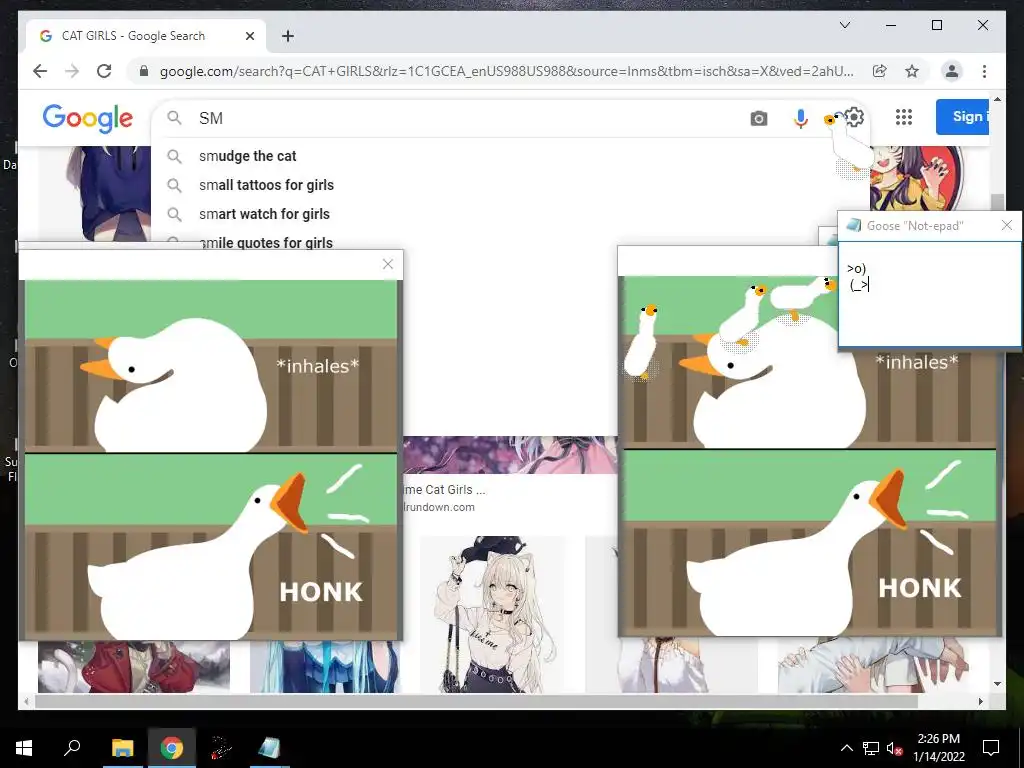The width and height of the screenshot is (1024, 768).
Task: Open the white-haired cat girl image result
Action: (494, 614)
